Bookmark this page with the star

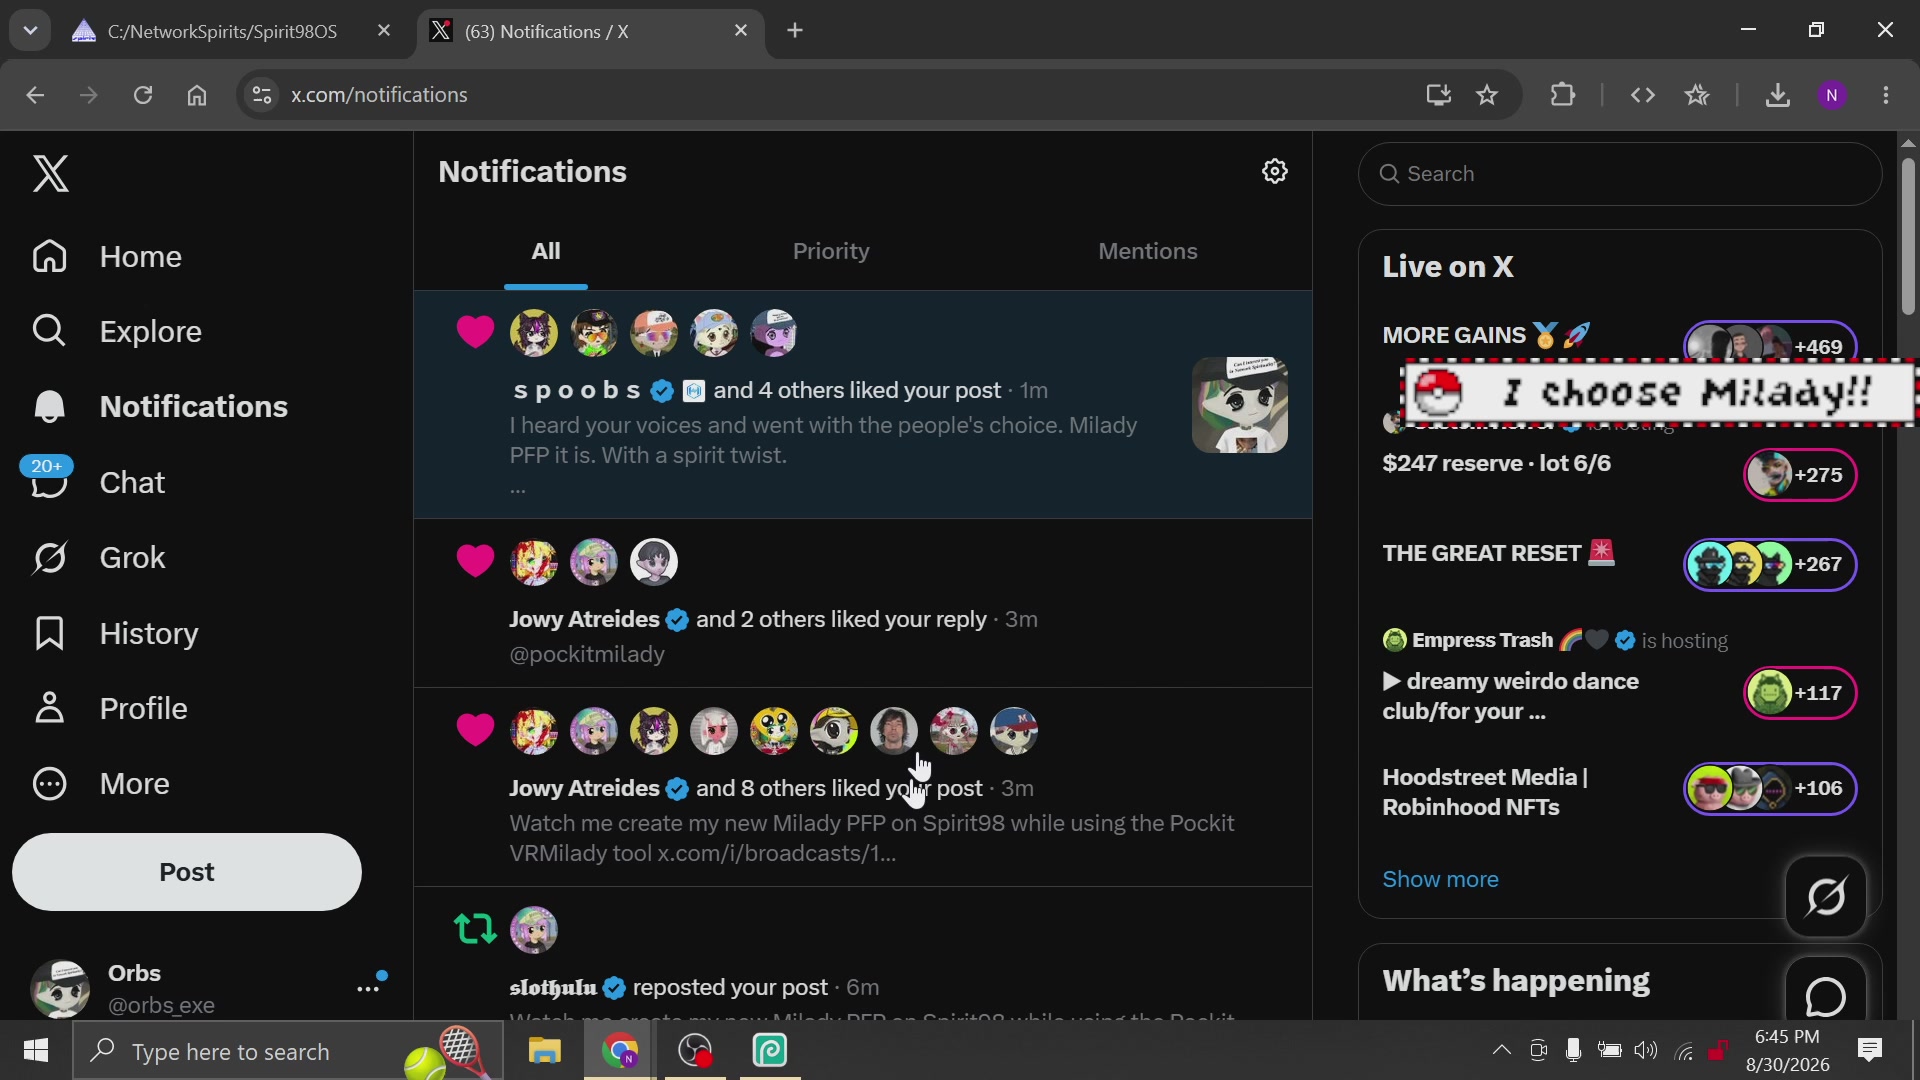(1487, 95)
